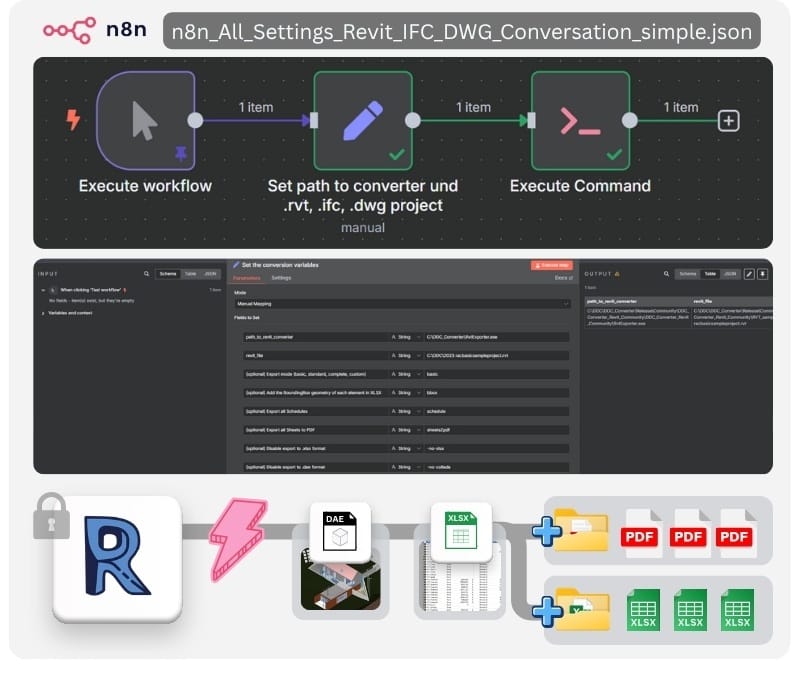Click the warning icon beside OUTPUT heading
The height and width of the screenshot is (675, 800).
tap(617, 274)
